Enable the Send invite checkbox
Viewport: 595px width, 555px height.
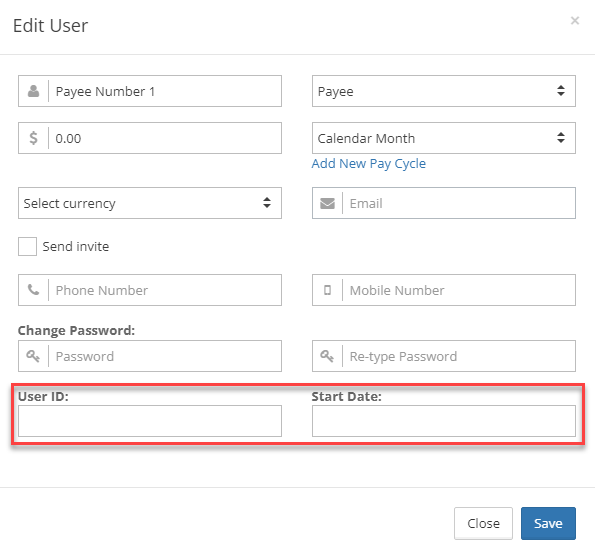click(27, 247)
